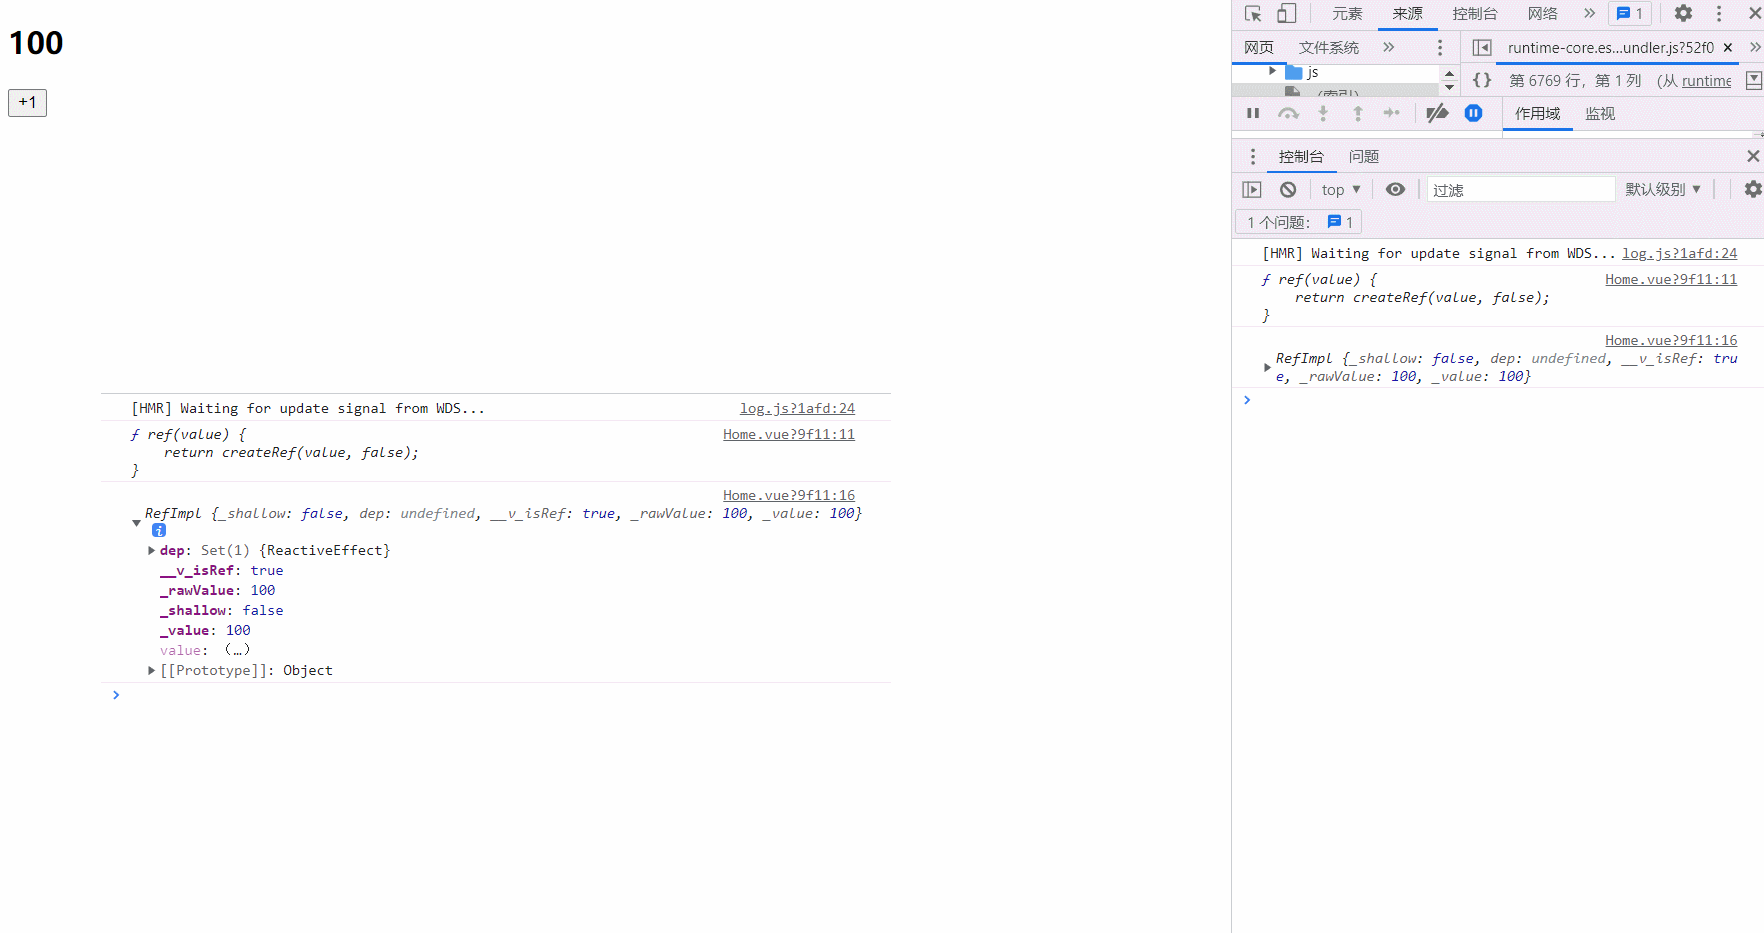Image resolution: width=1764 pixels, height=933 pixels.
Task: Open the log.js?1afd:24 source link in DevTools console
Action: 1679,254
